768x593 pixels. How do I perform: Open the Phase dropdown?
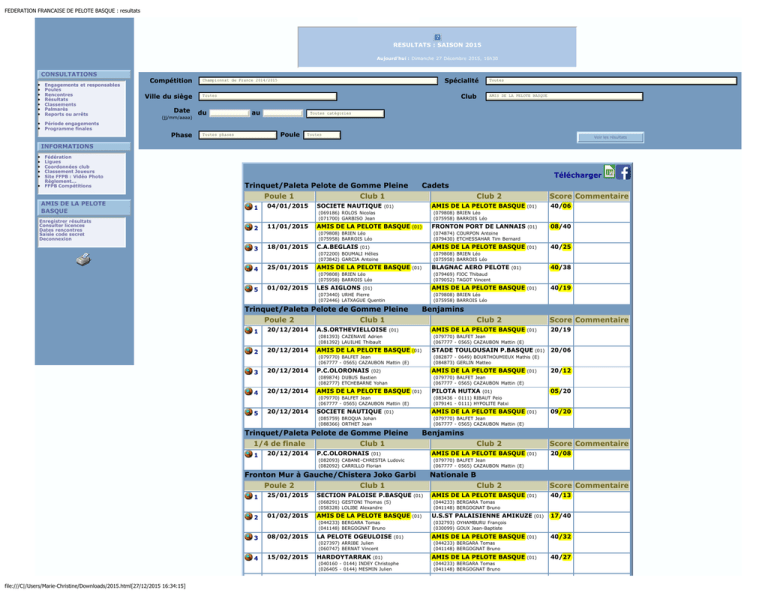tap(238, 135)
